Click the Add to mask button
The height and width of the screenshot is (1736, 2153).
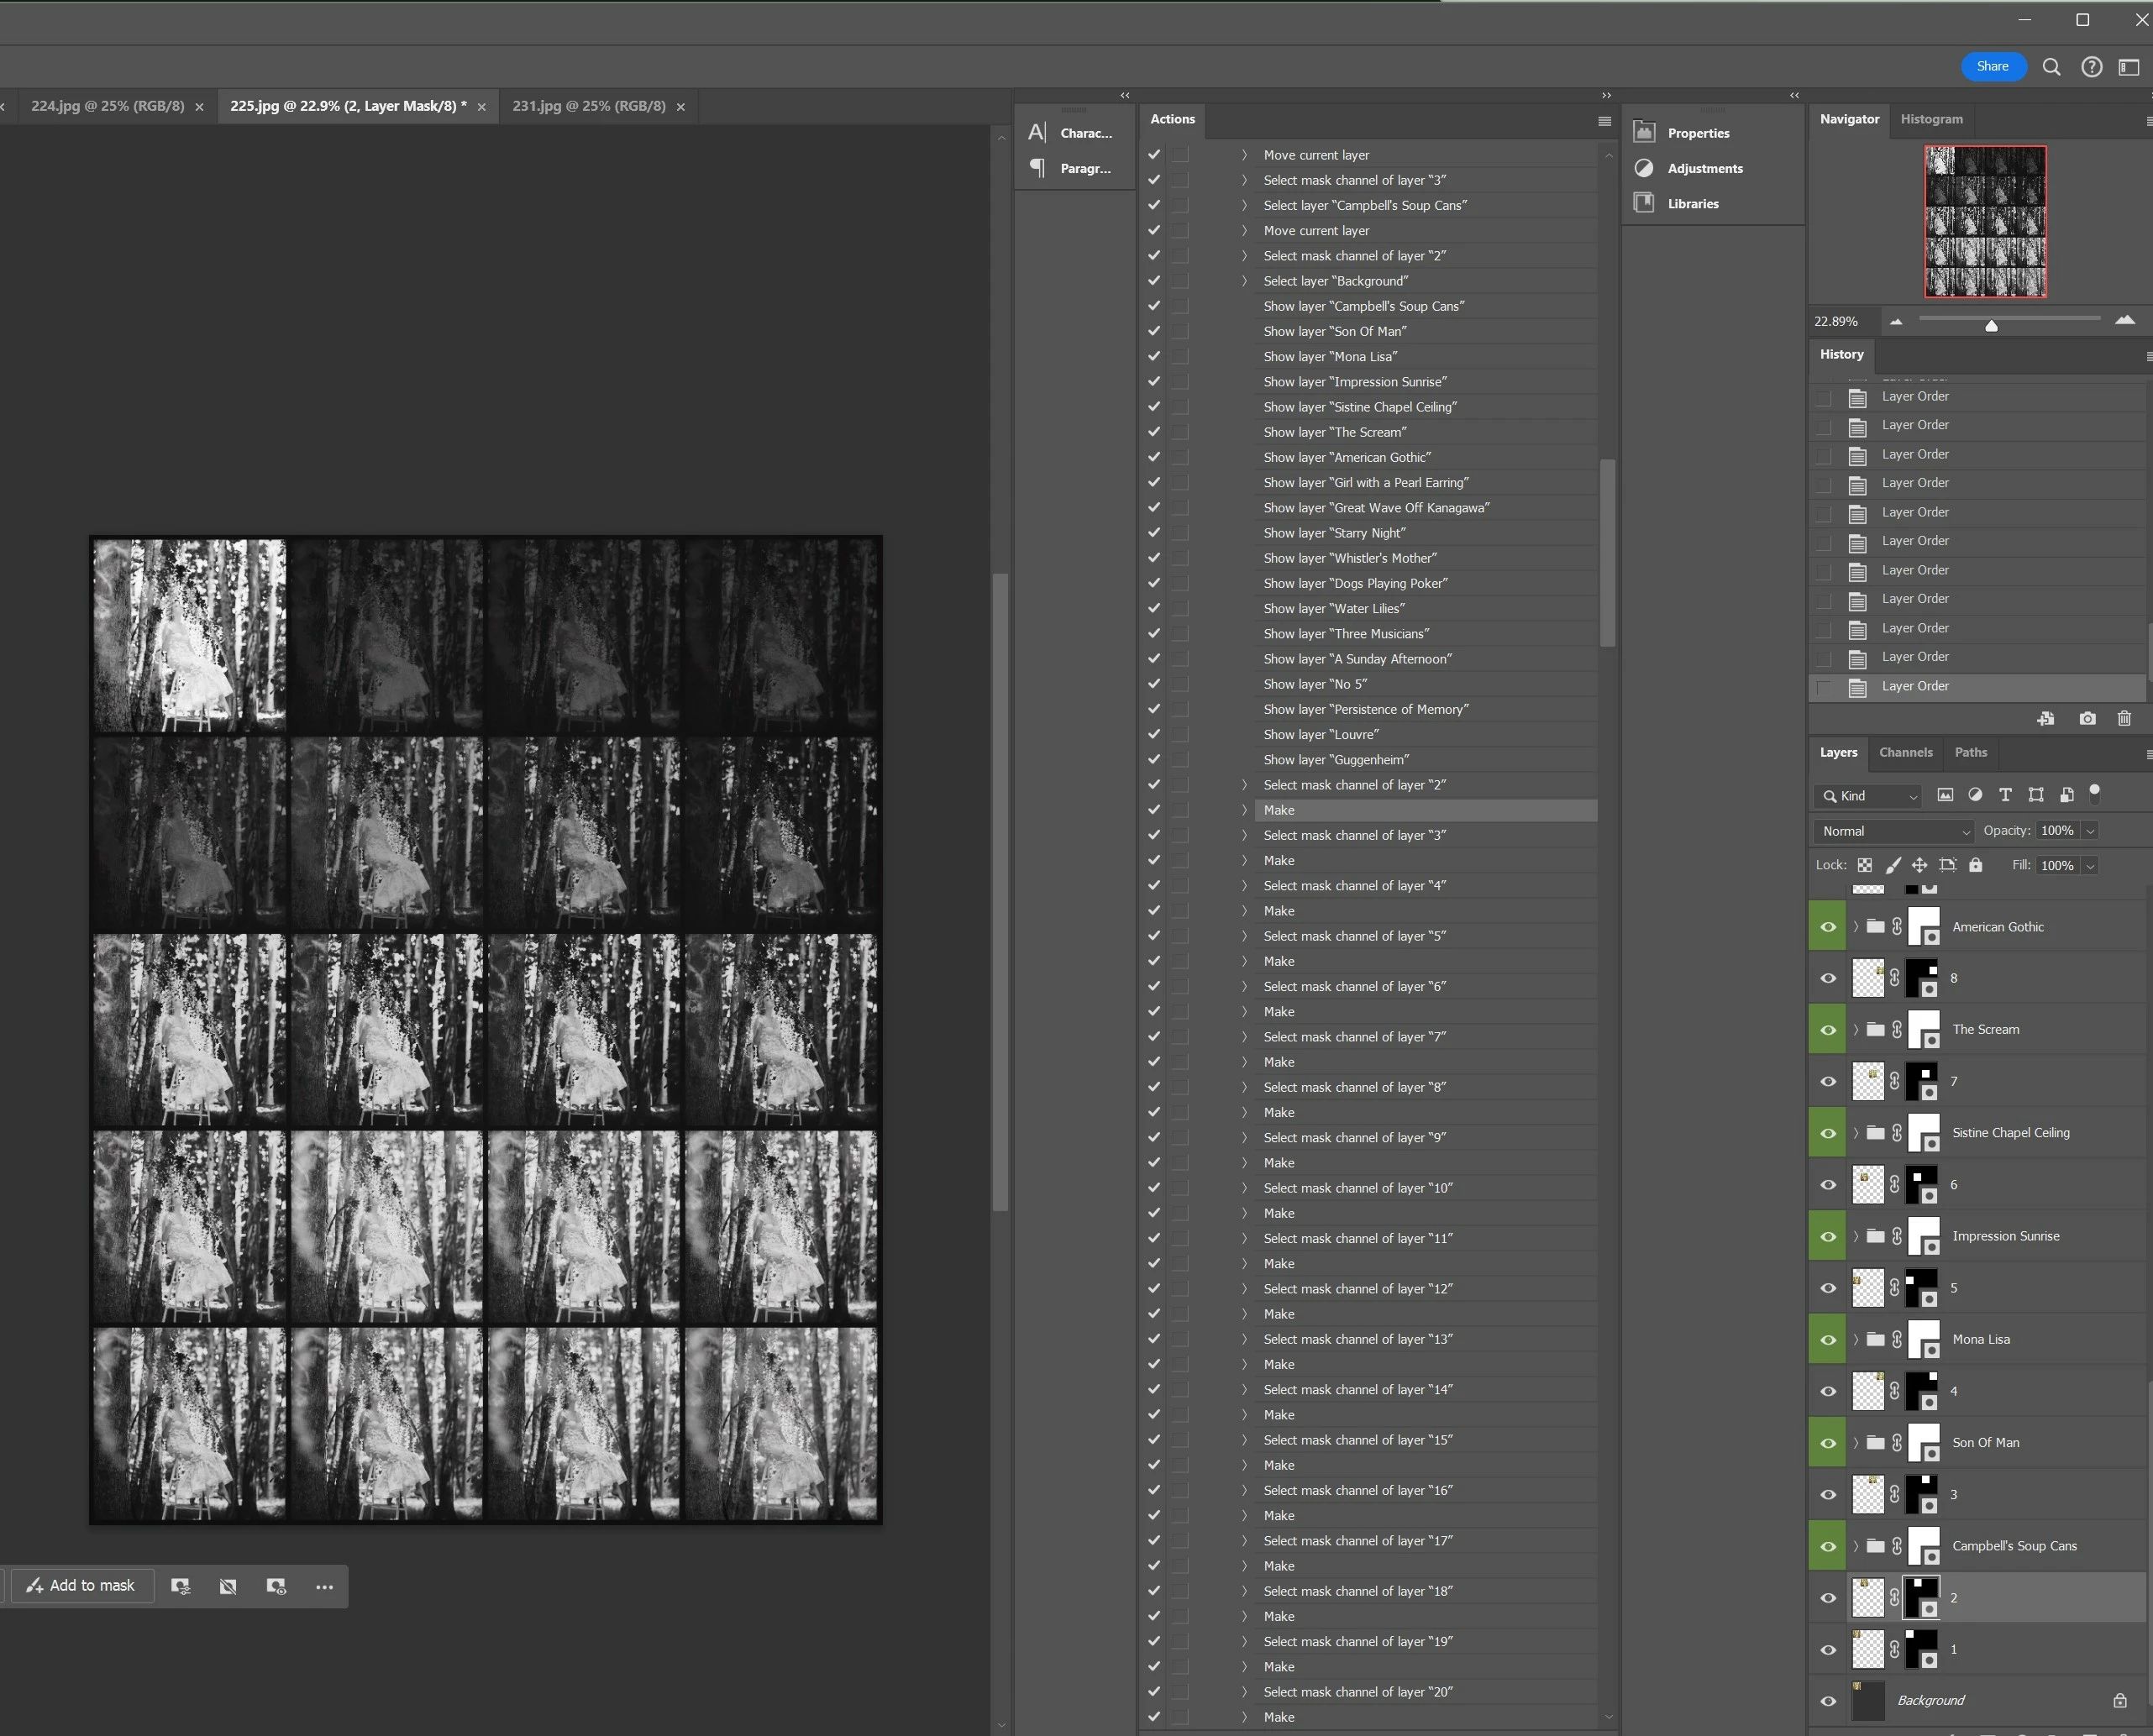click(x=81, y=1585)
